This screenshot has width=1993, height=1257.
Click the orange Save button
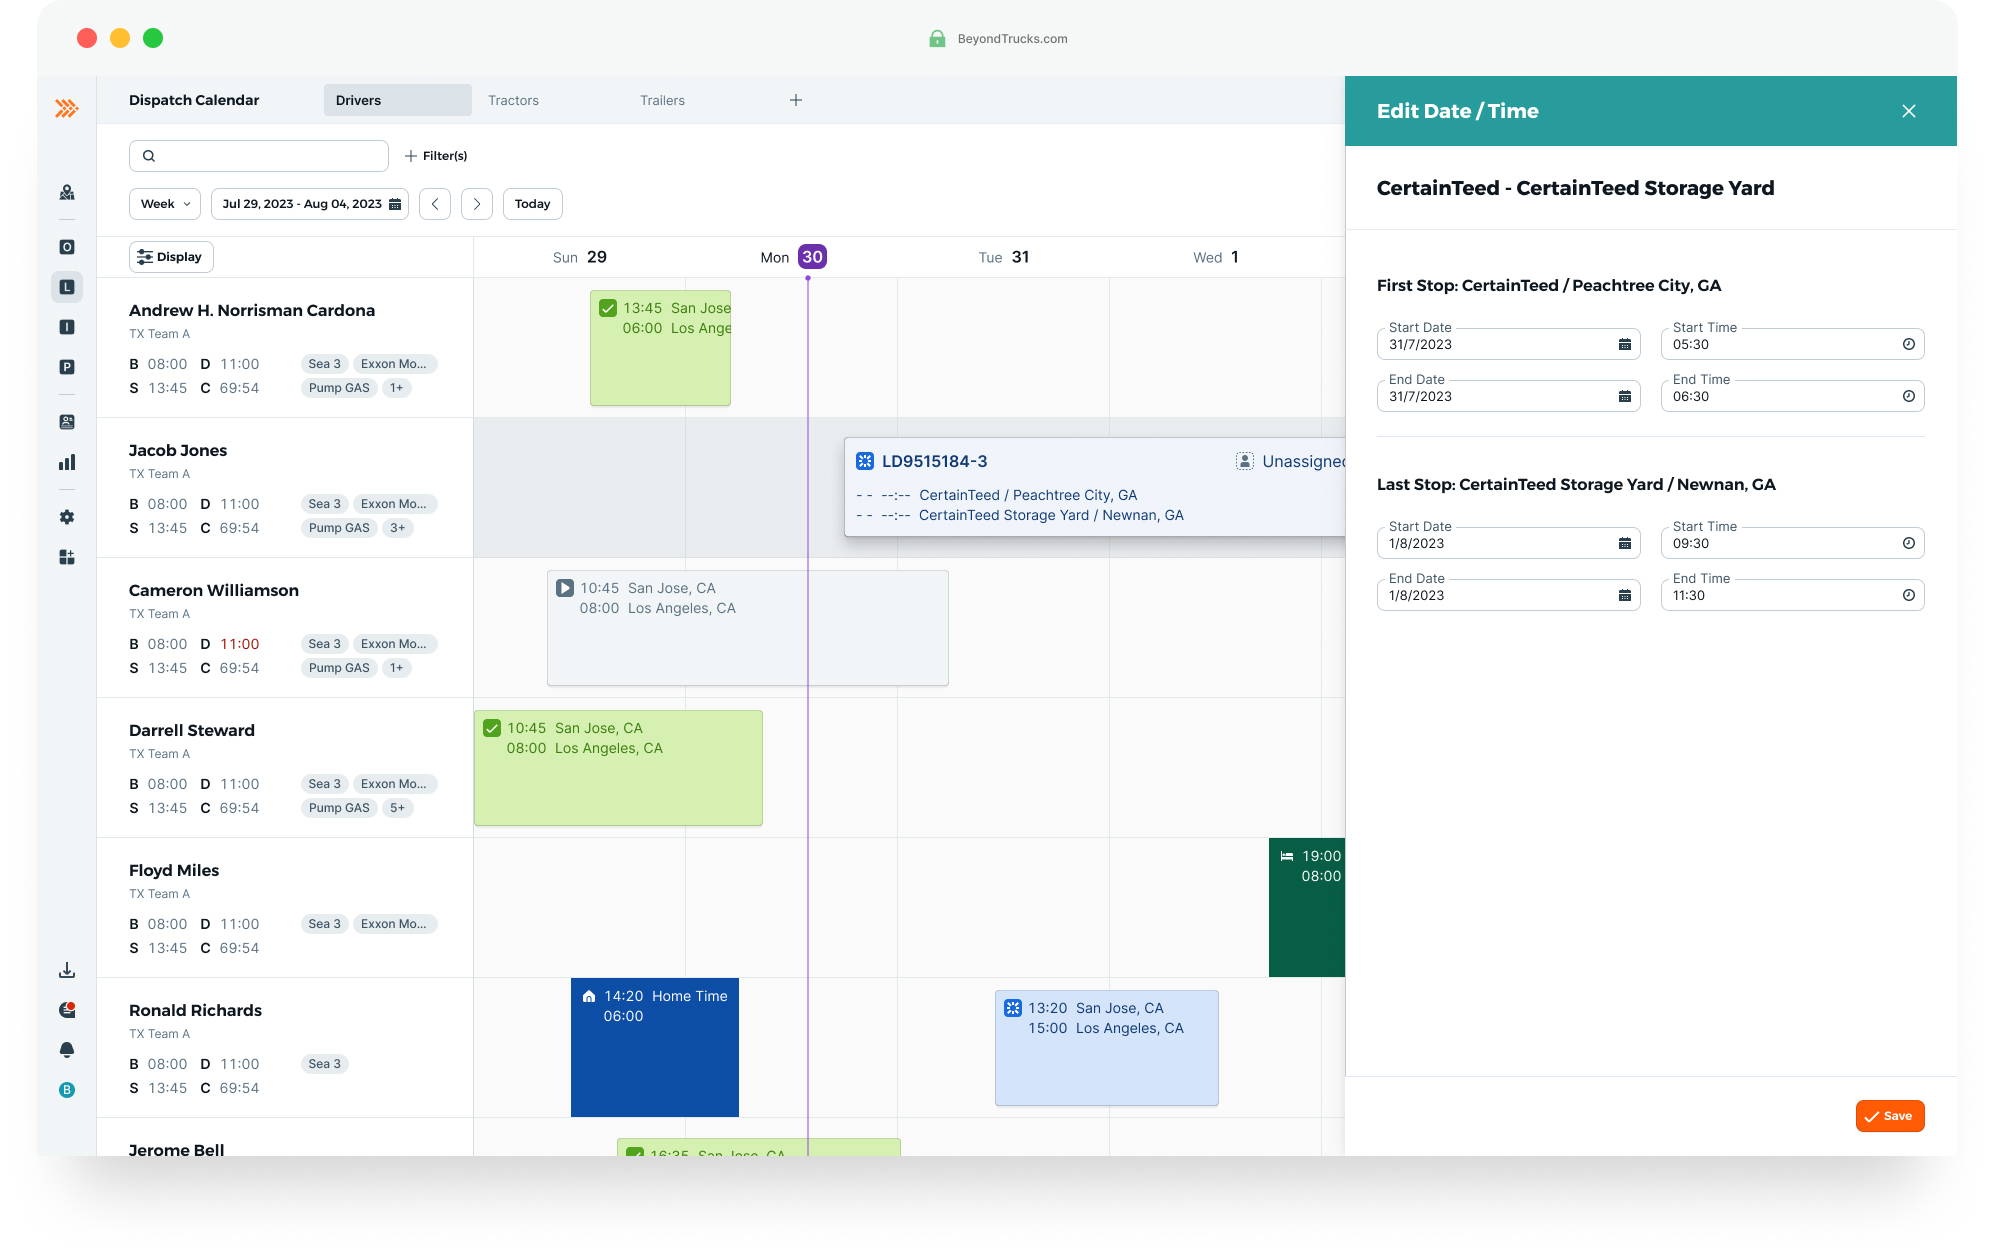point(1889,1116)
